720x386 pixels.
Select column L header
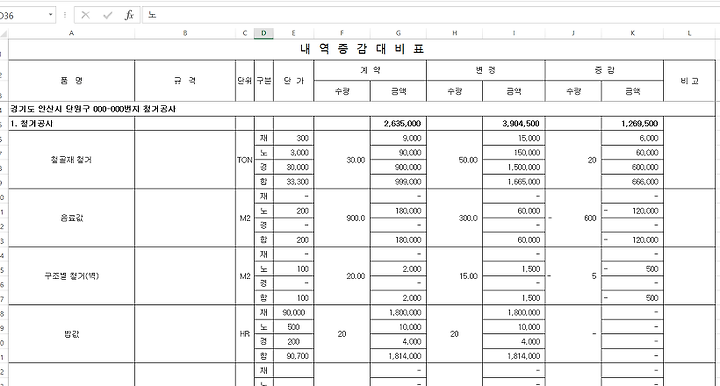(x=689, y=33)
